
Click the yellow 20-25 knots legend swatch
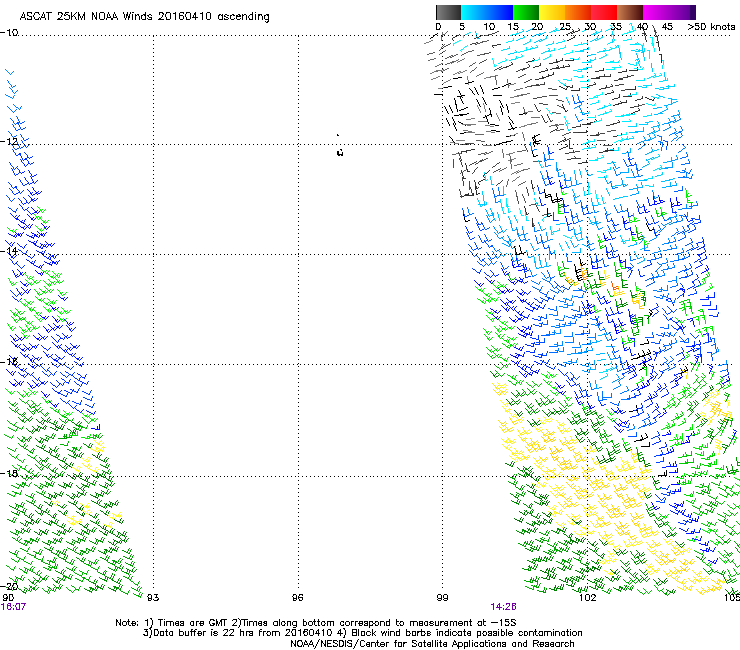click(552, 12)
